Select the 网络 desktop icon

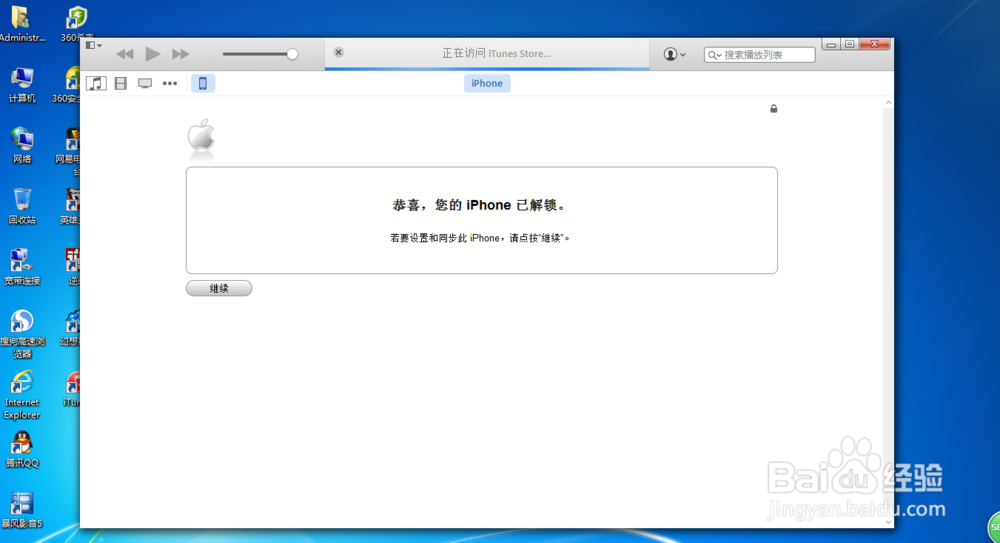[22, 146]
